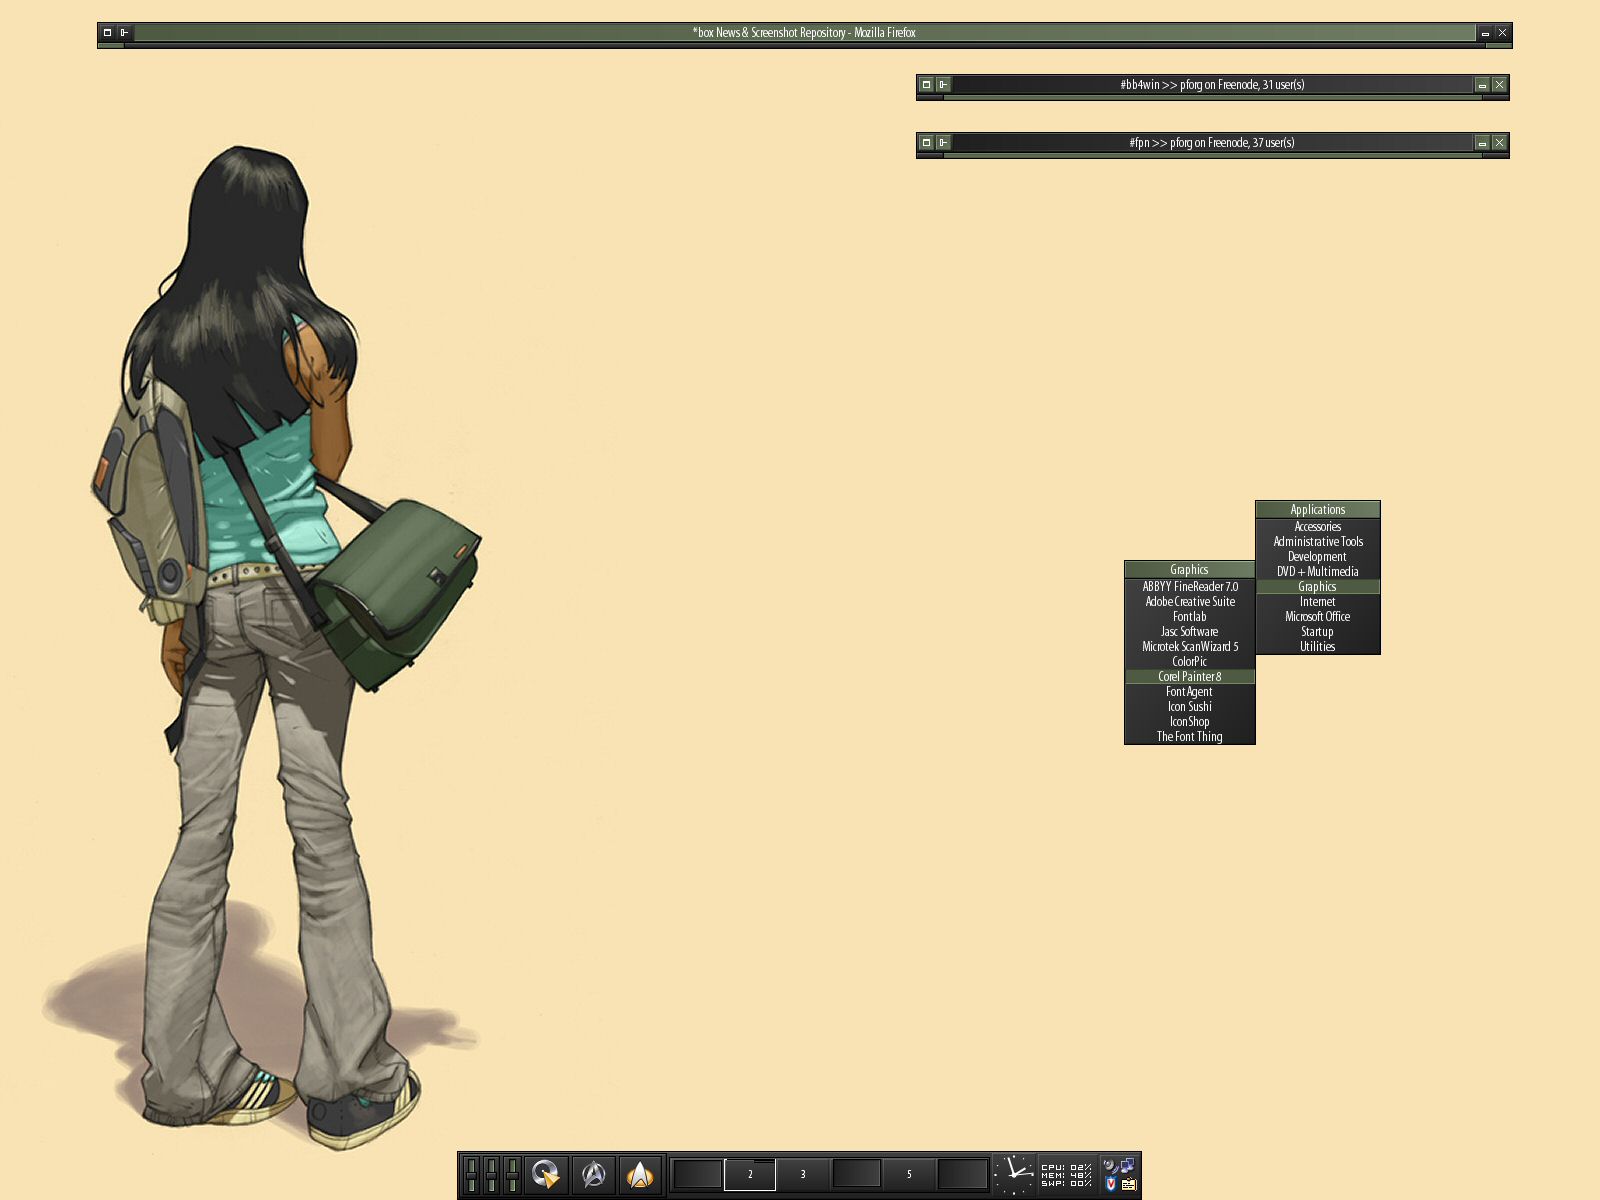Open the Internet submenu
This screenshot has width=1600, height=1200.
coord(1318,602)
